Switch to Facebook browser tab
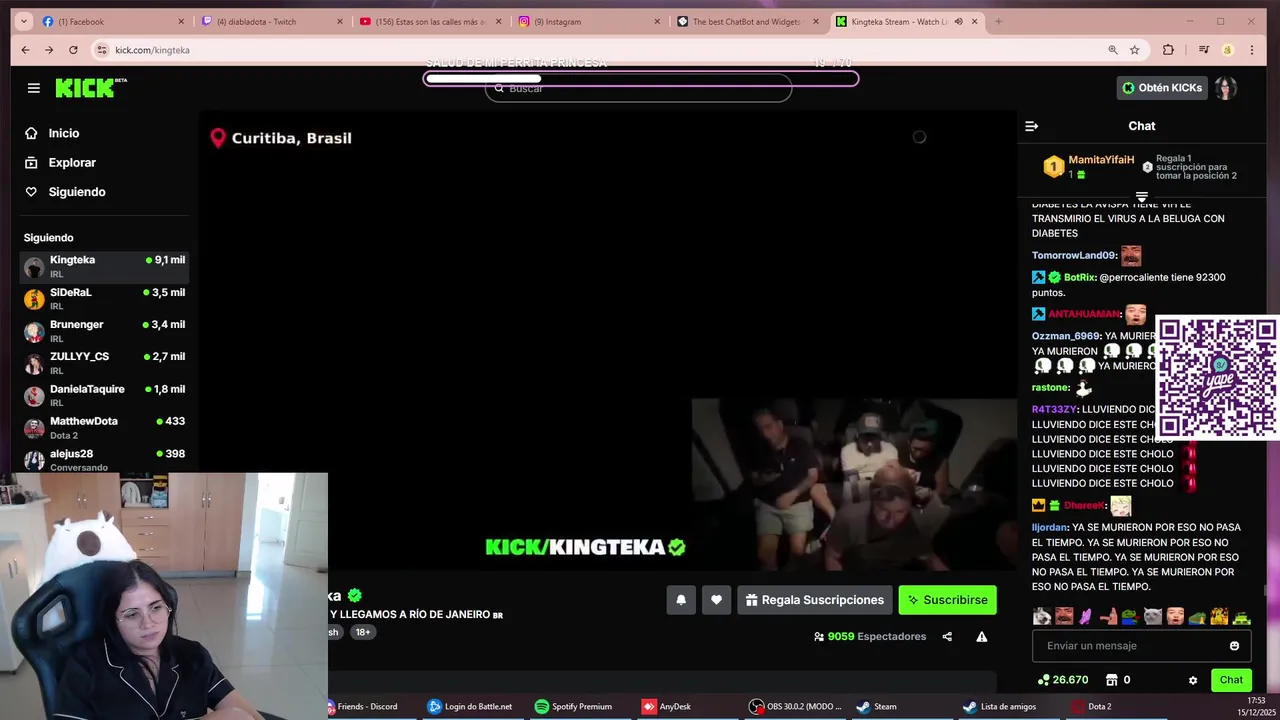The width and height of the screenshot is (1280, 720). [x=114, y=21]
